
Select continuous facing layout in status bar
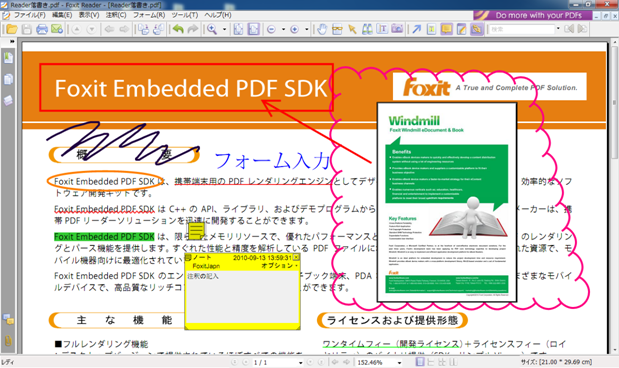tap(453, 362)
